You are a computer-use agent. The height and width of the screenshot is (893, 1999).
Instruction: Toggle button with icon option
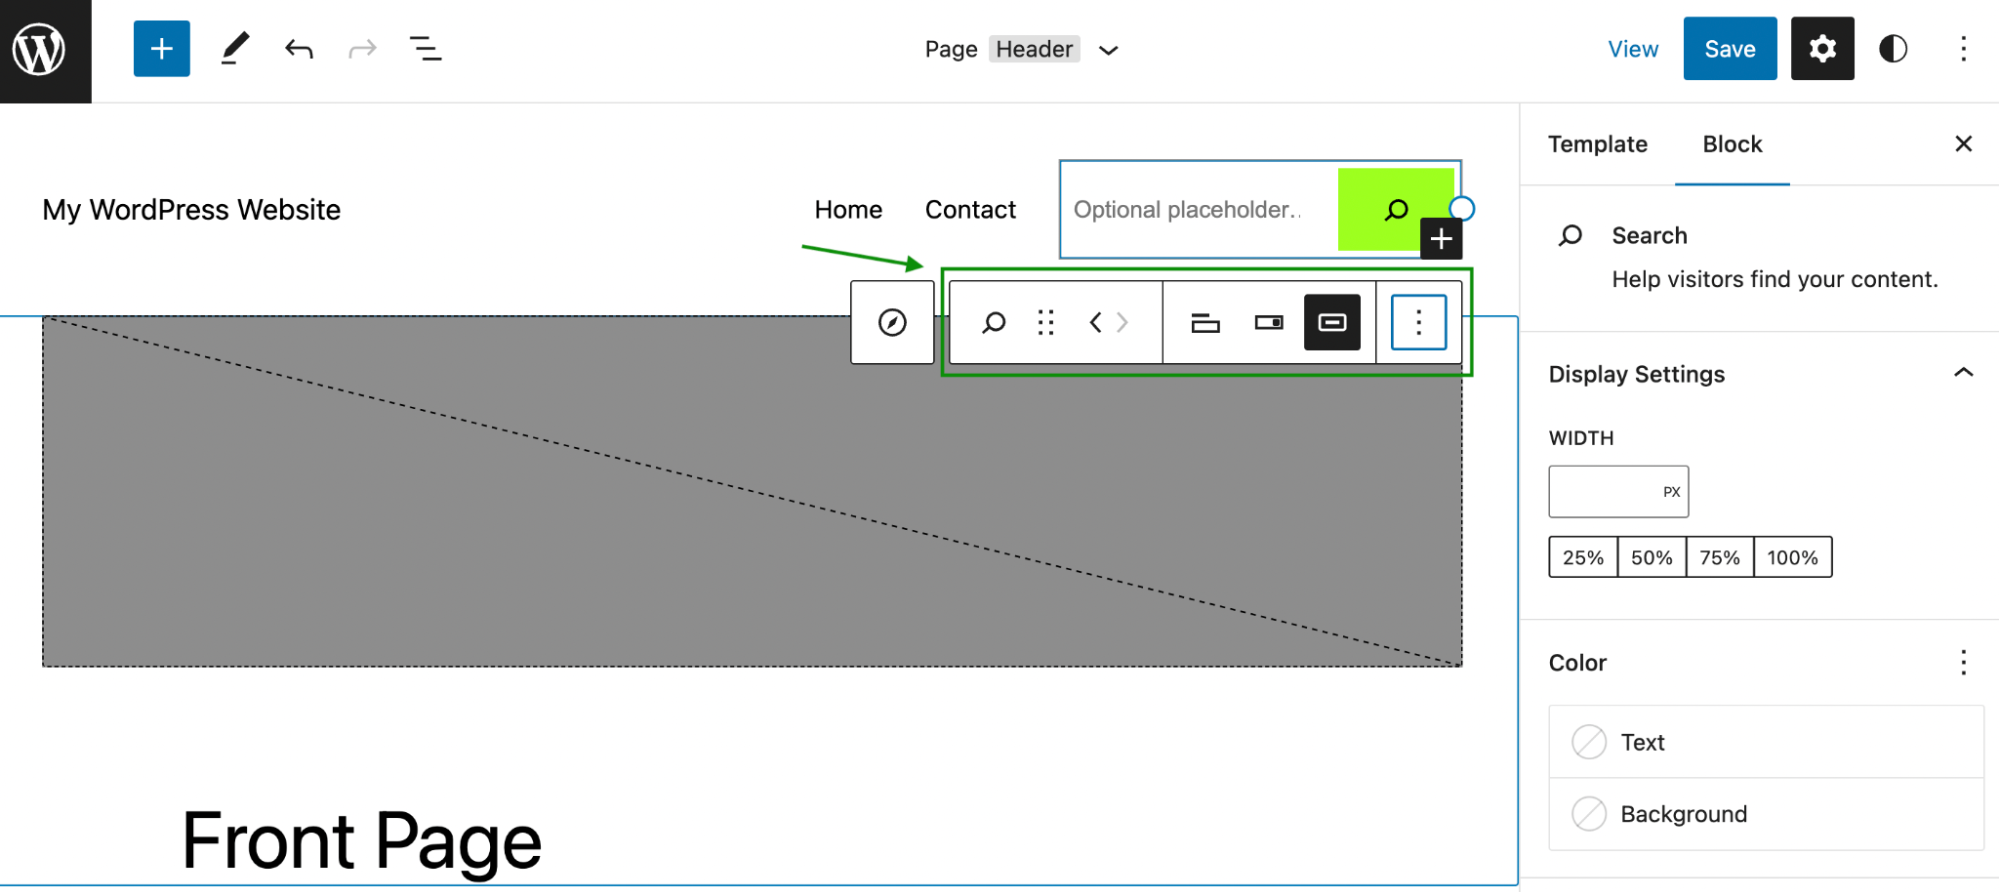[1332, 322]
